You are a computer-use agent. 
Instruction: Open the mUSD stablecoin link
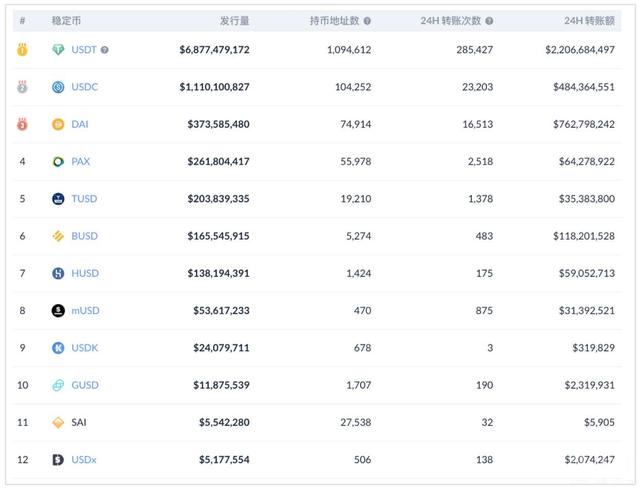point(85,311)
